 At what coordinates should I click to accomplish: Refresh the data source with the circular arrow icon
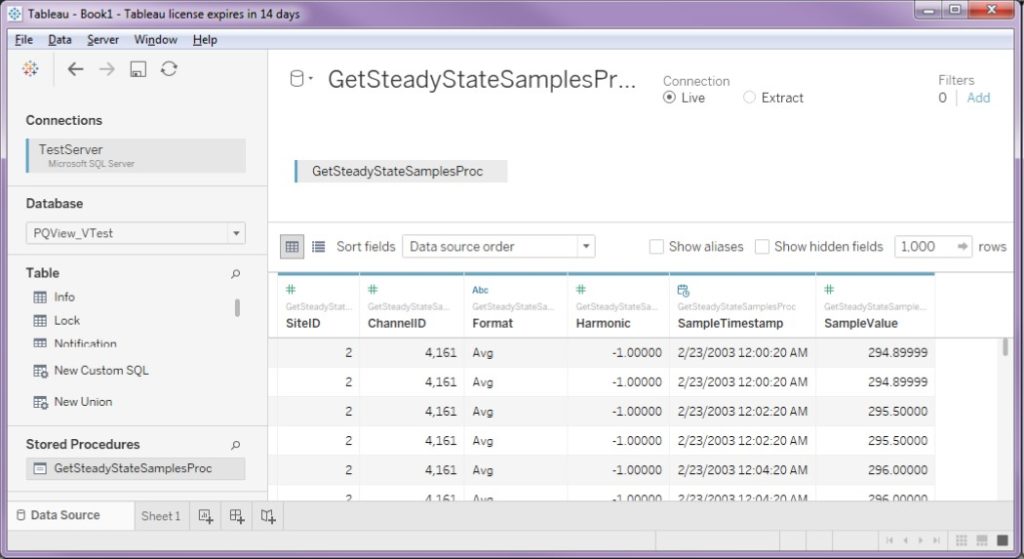[x=169, y=69]
